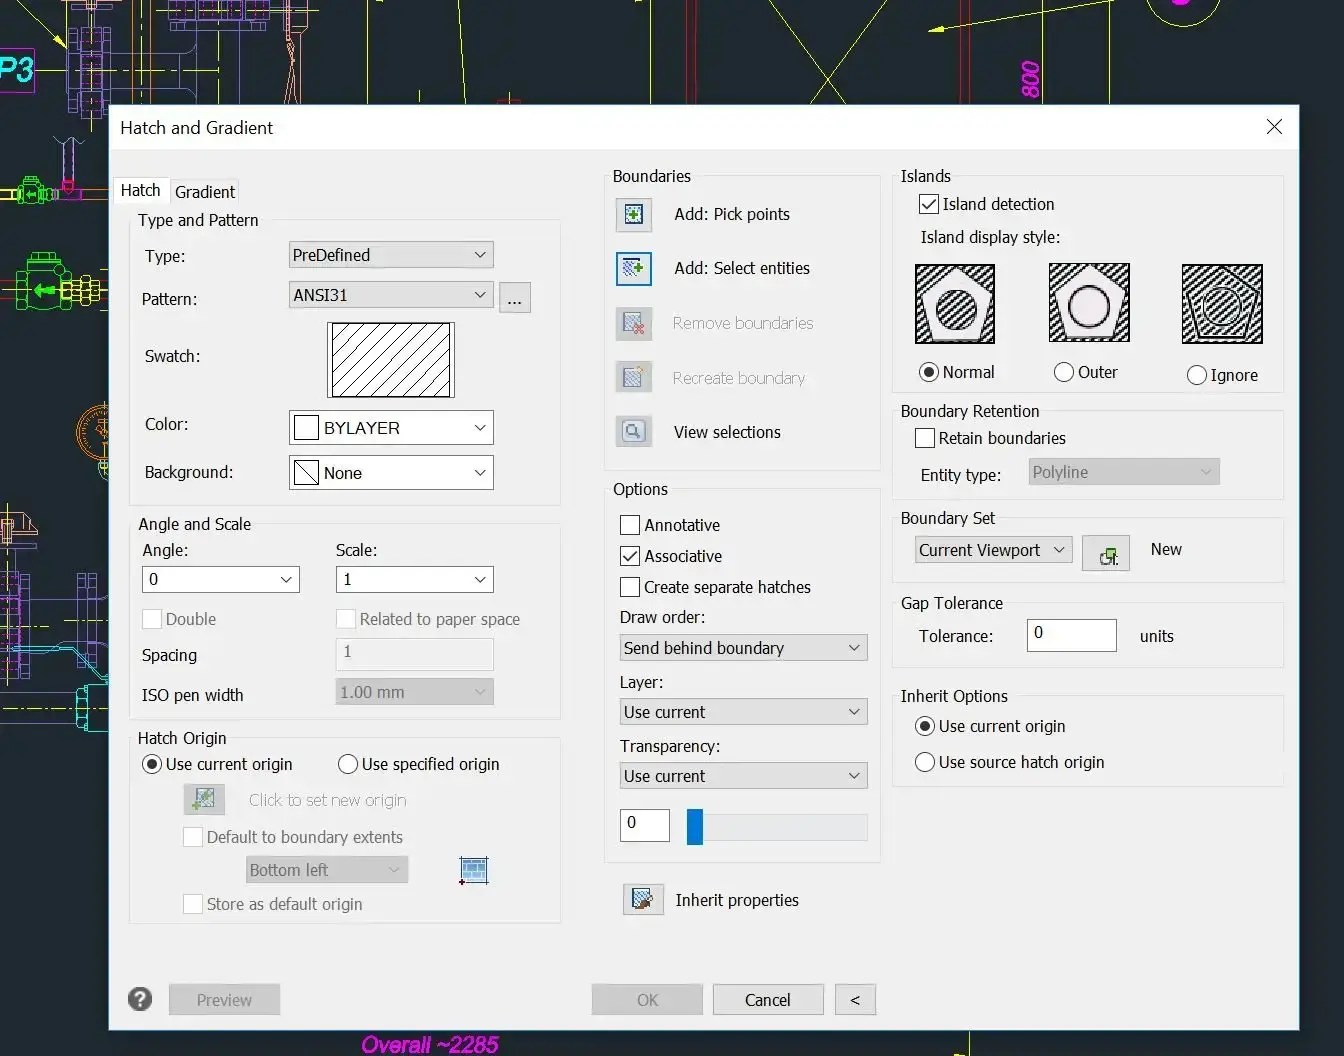1344x1056 pixels.
Task: Click the Add: Select entities label
Action: coord(742,268)
